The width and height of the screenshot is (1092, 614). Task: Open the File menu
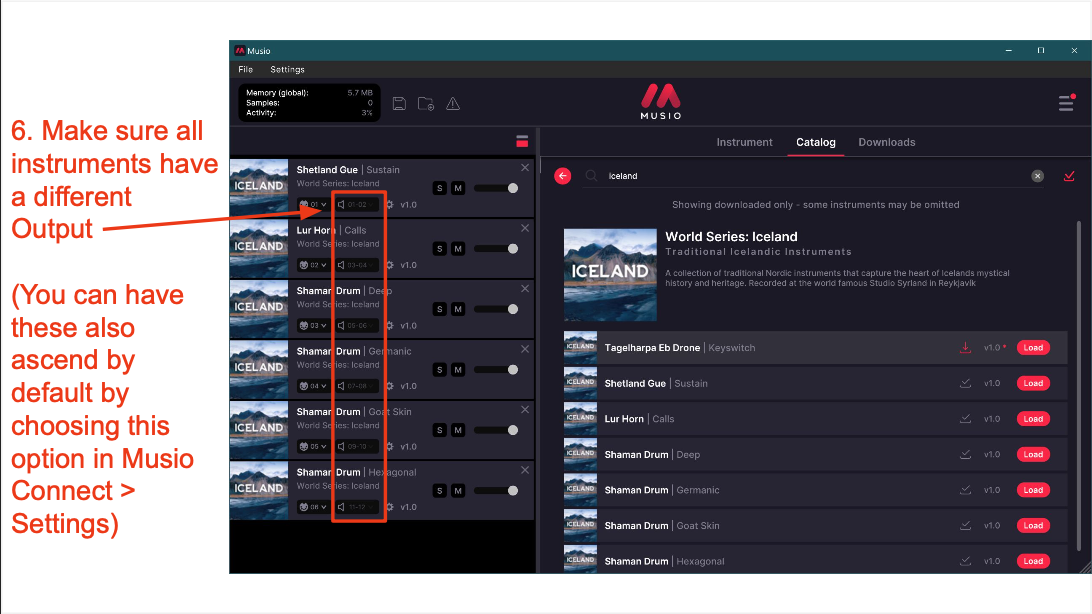click(x=245, y=70)
